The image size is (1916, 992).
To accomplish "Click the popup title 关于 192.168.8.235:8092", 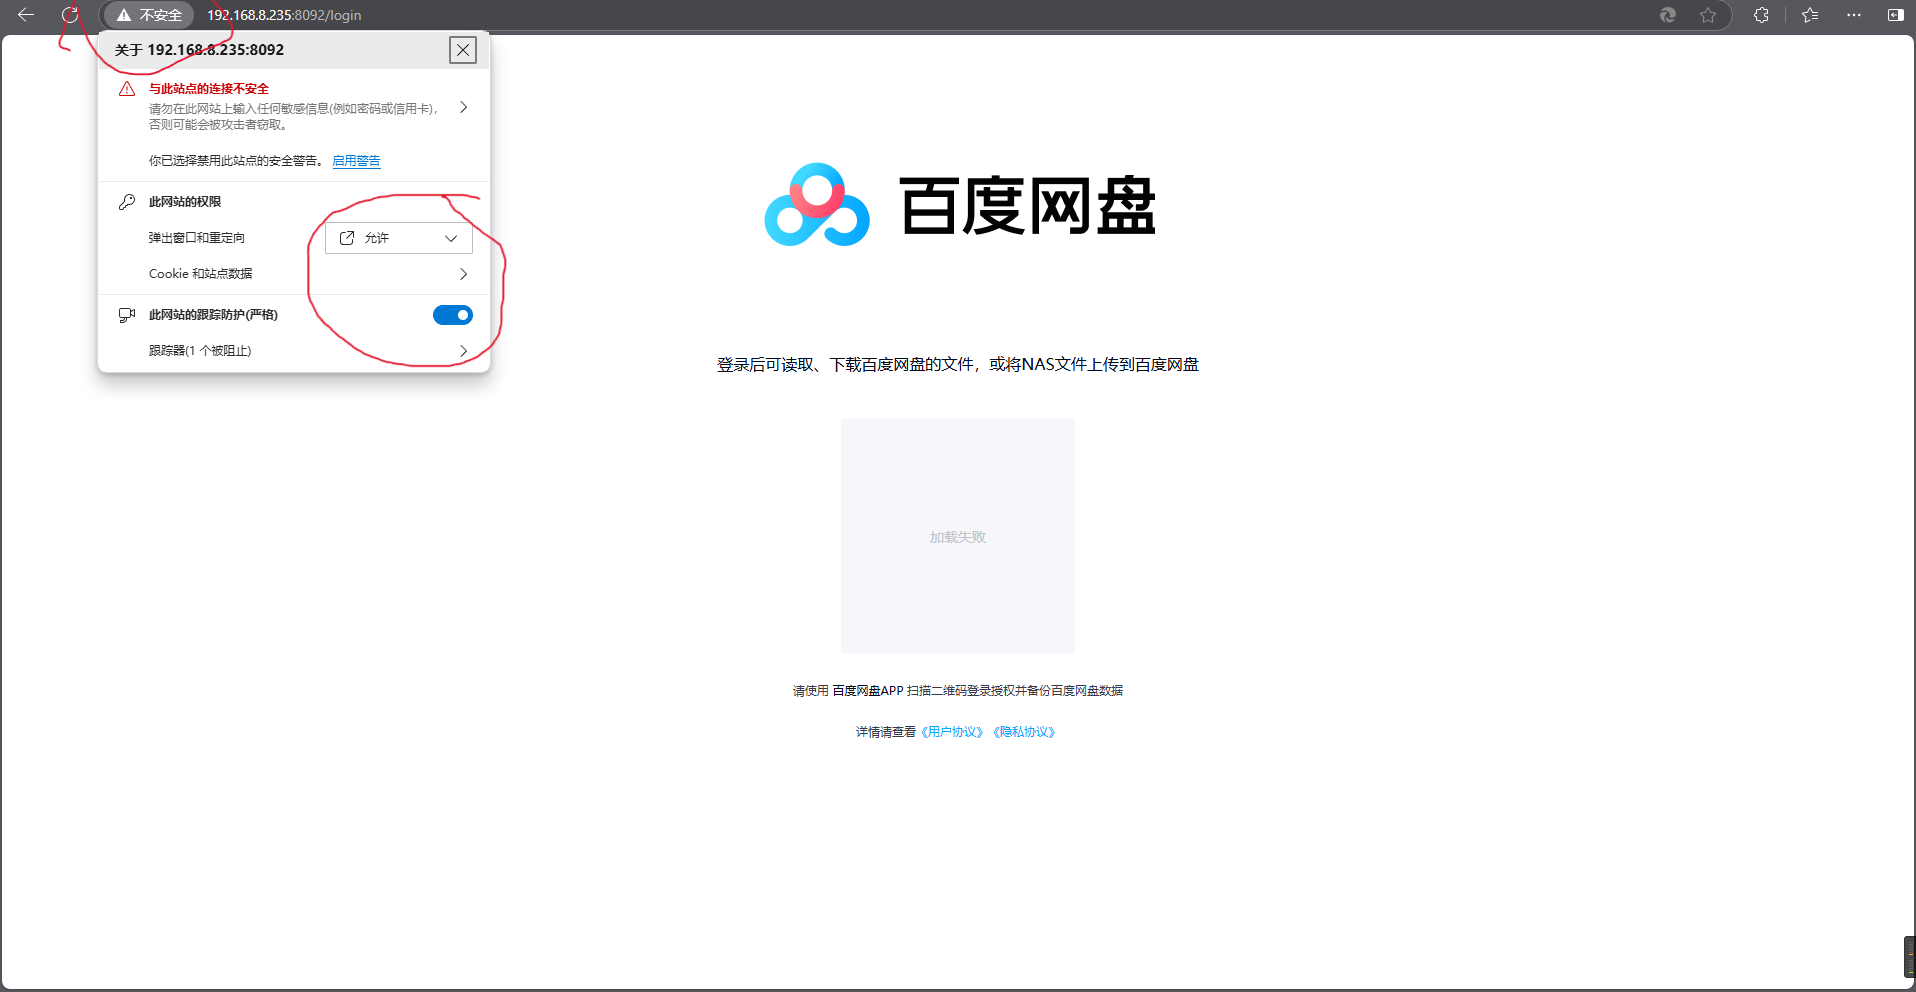I will point(199,50).
